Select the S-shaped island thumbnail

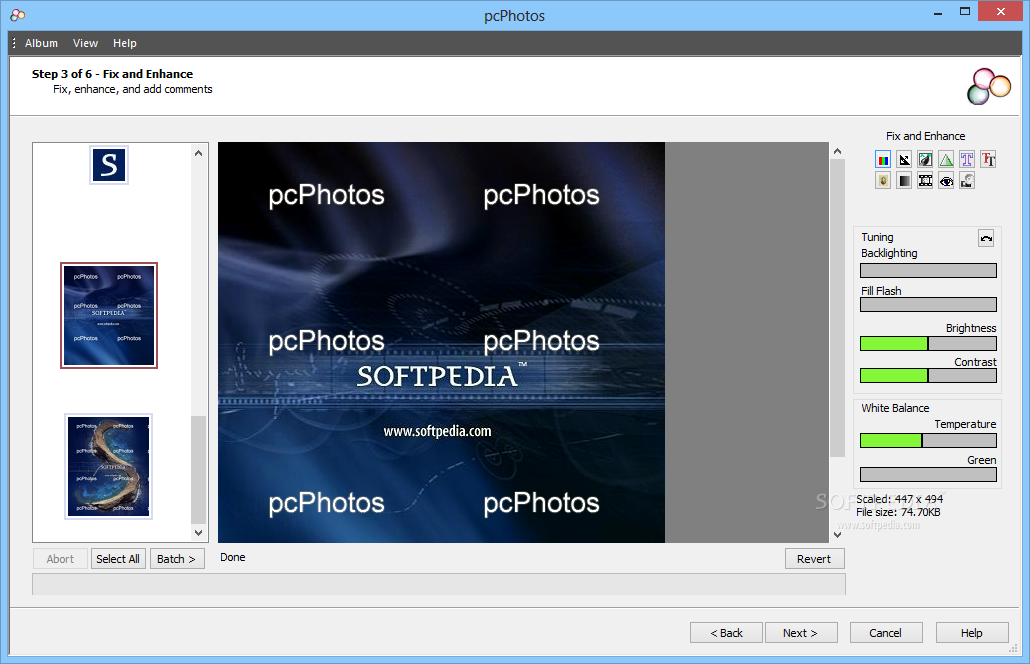108,466
